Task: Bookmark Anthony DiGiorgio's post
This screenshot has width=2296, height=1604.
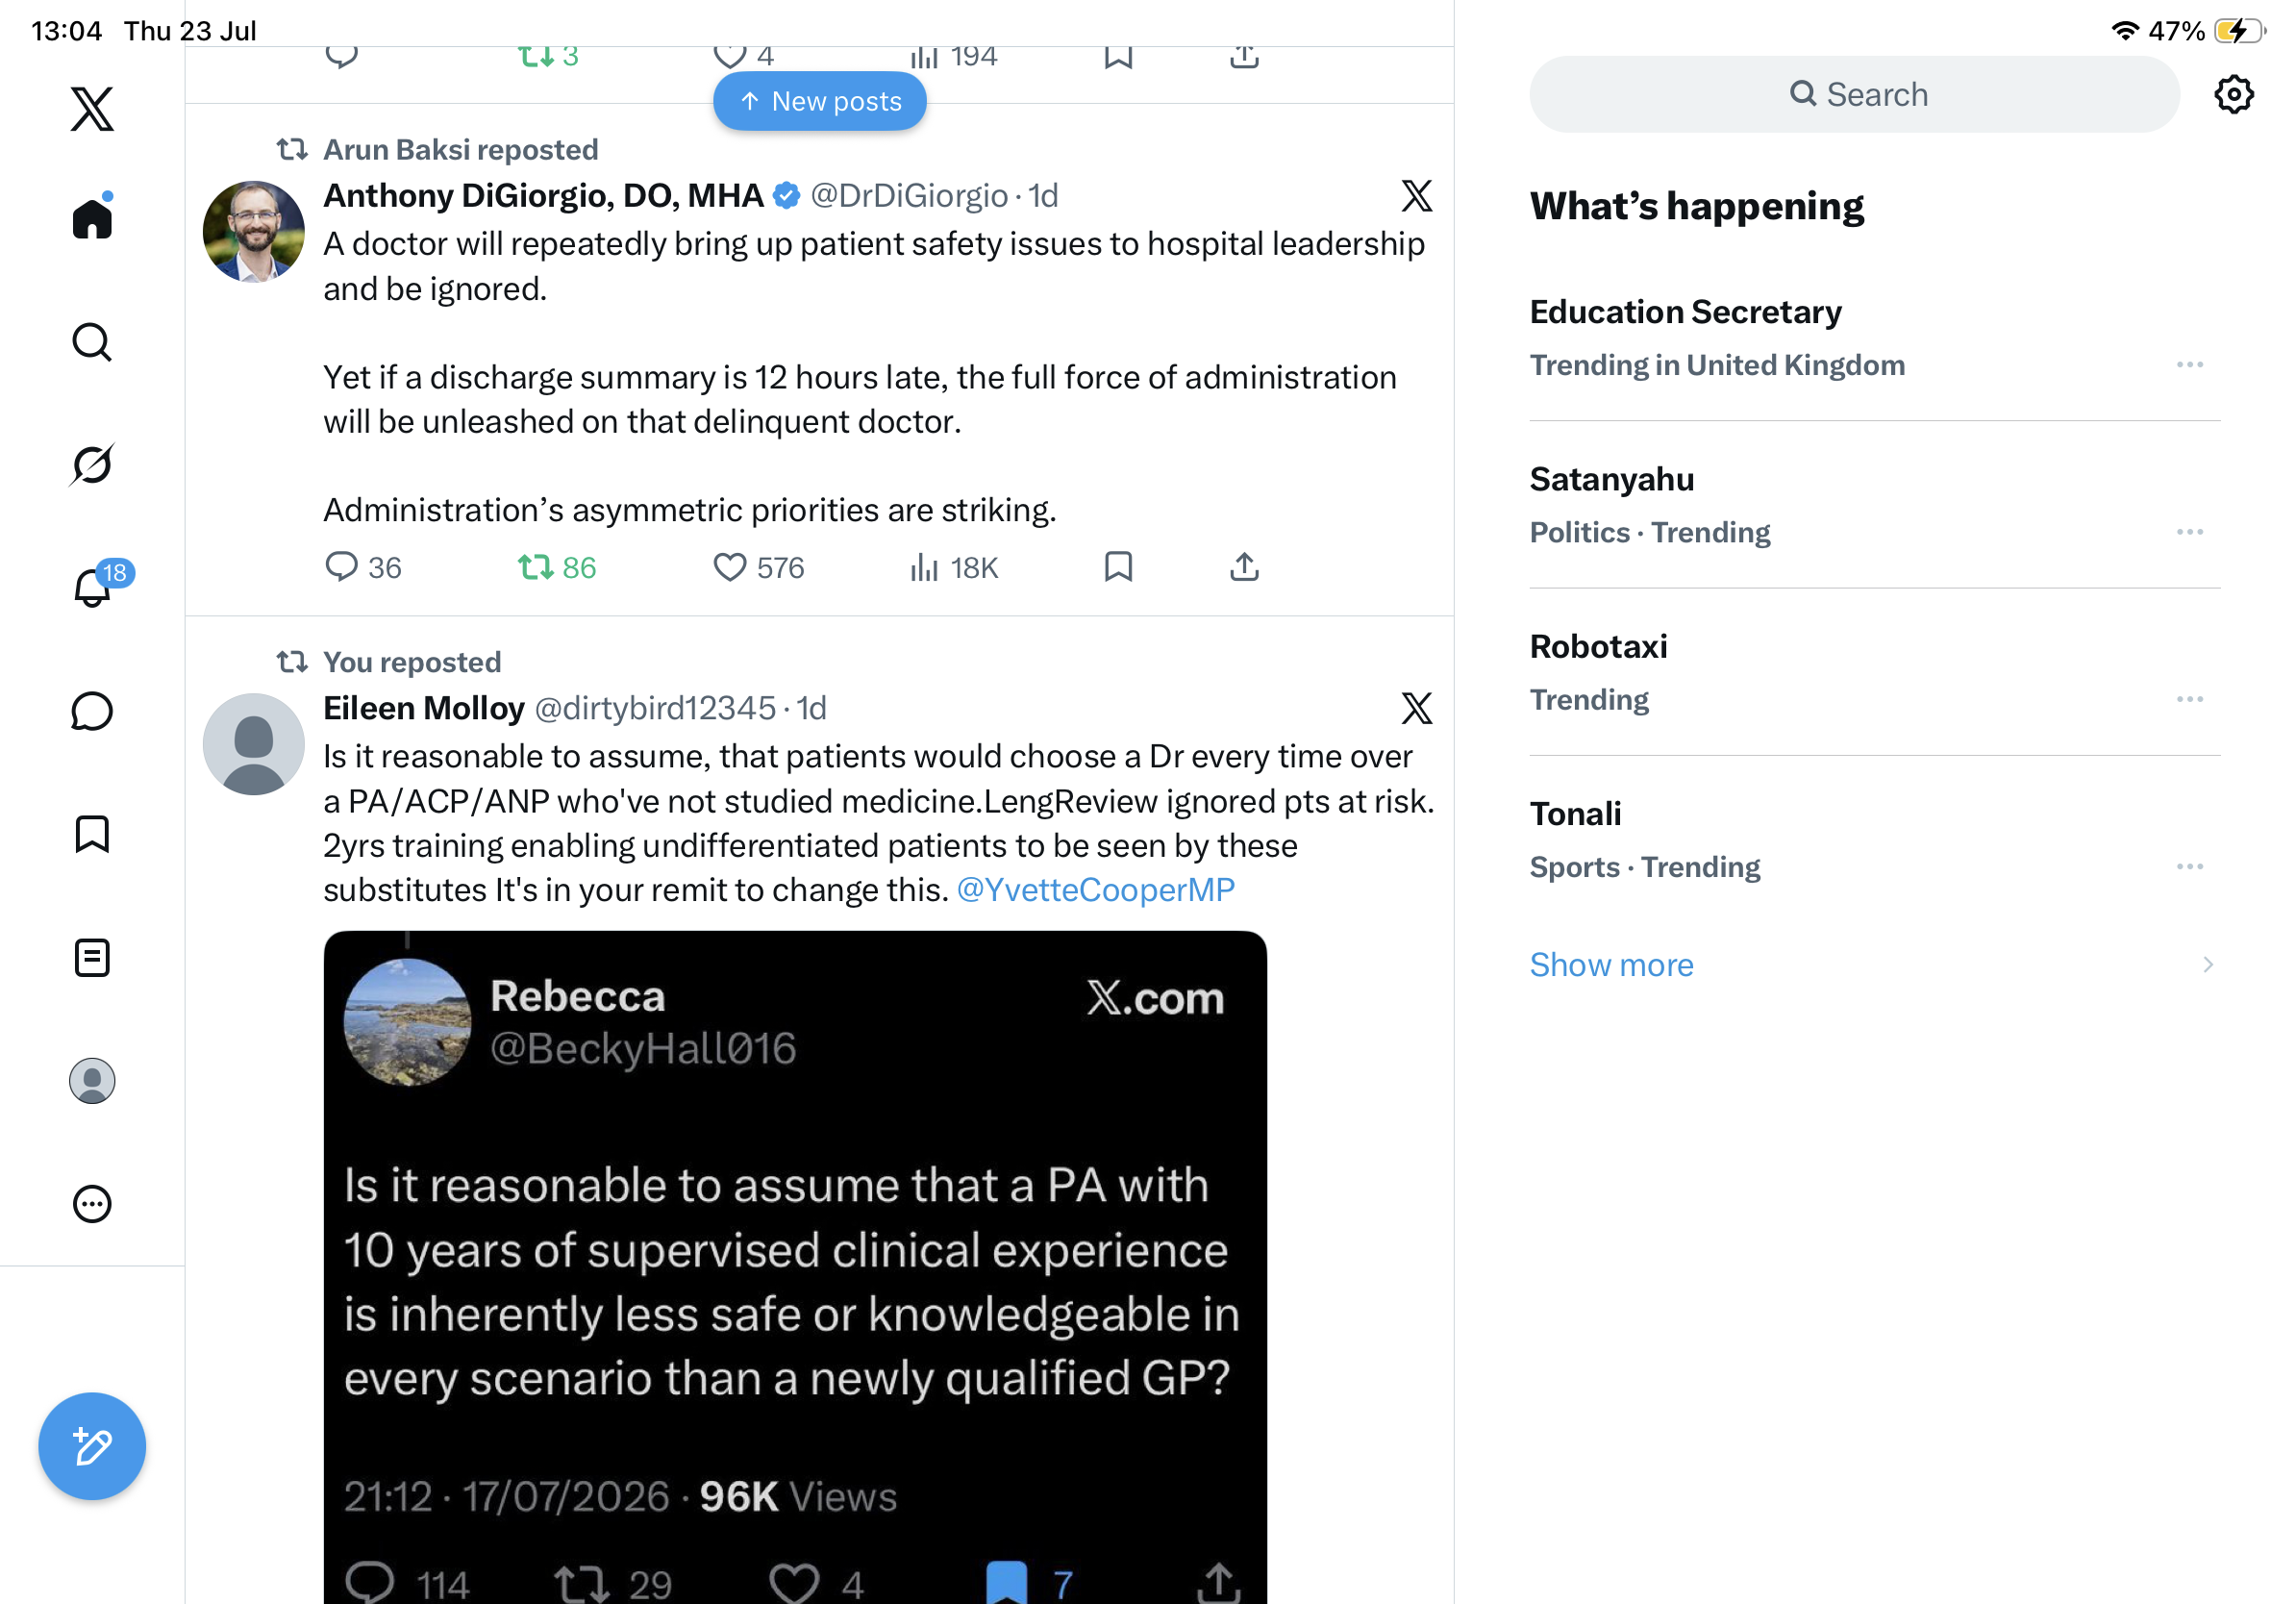Action: point(1118,567)
